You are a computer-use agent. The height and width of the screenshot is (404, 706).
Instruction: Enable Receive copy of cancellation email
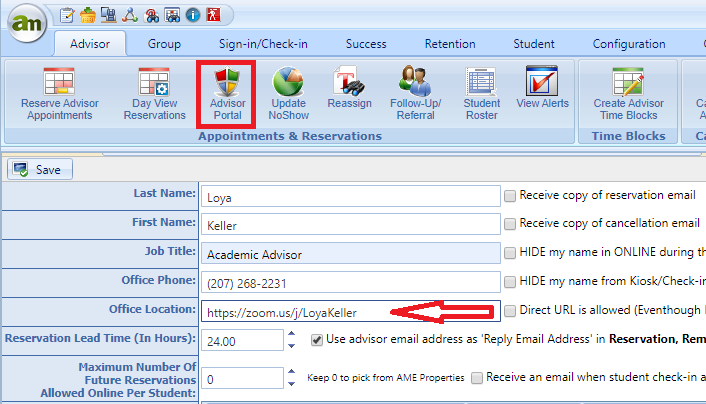(x=510, y=224)
